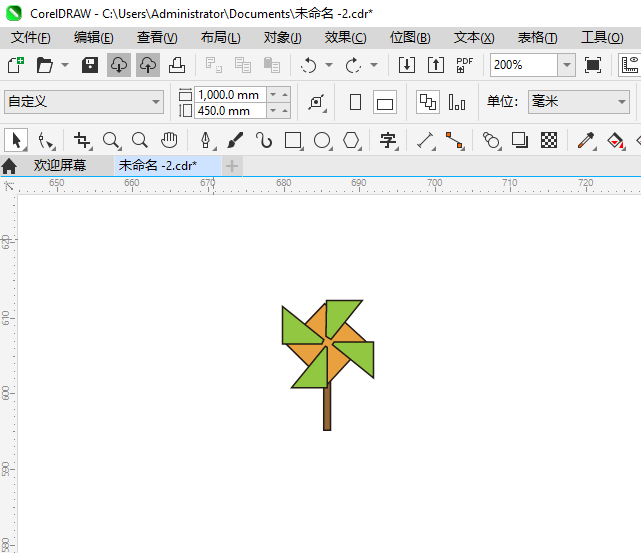The width and height of the screenshot is (641, 553).
Task: Toggle full-screen preview icon
Action: 593,65
